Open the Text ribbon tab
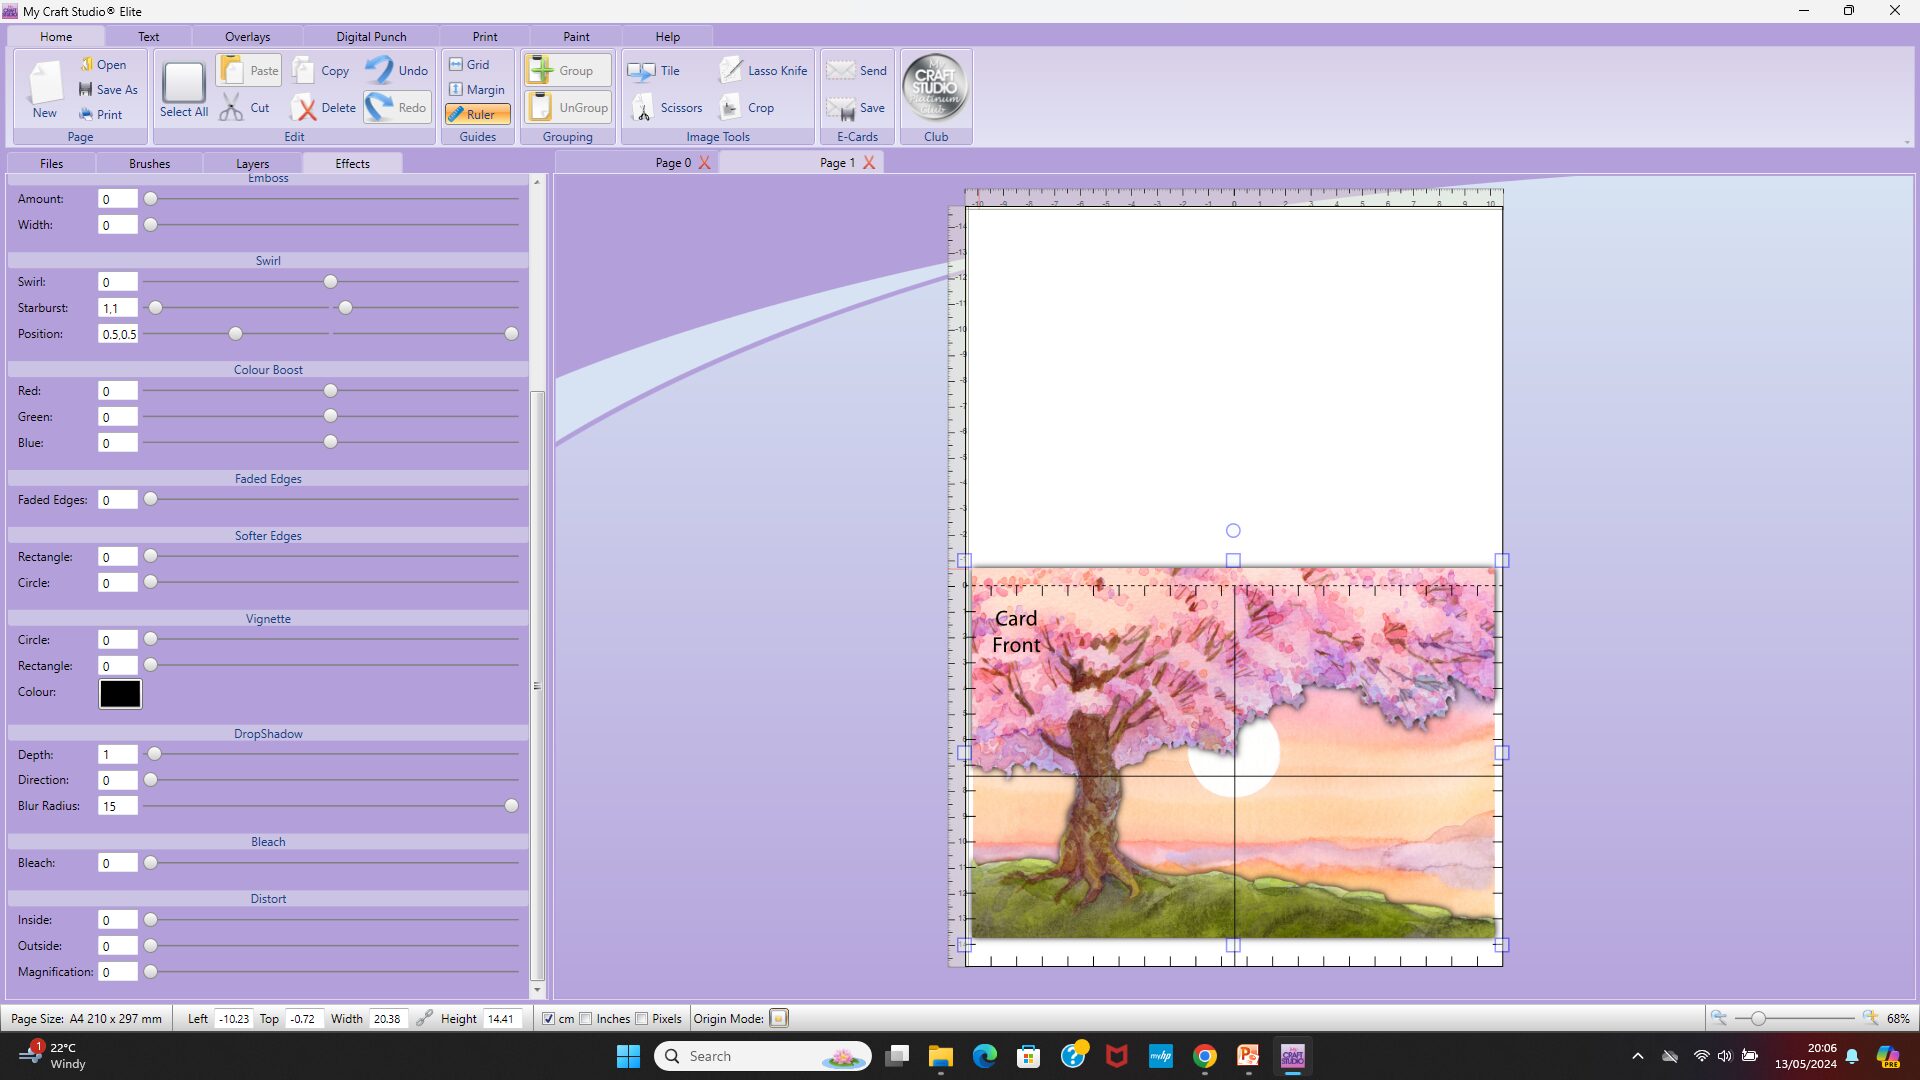Image resolution: width=1920 pixels, height=1080 pixels. (148, 37)
